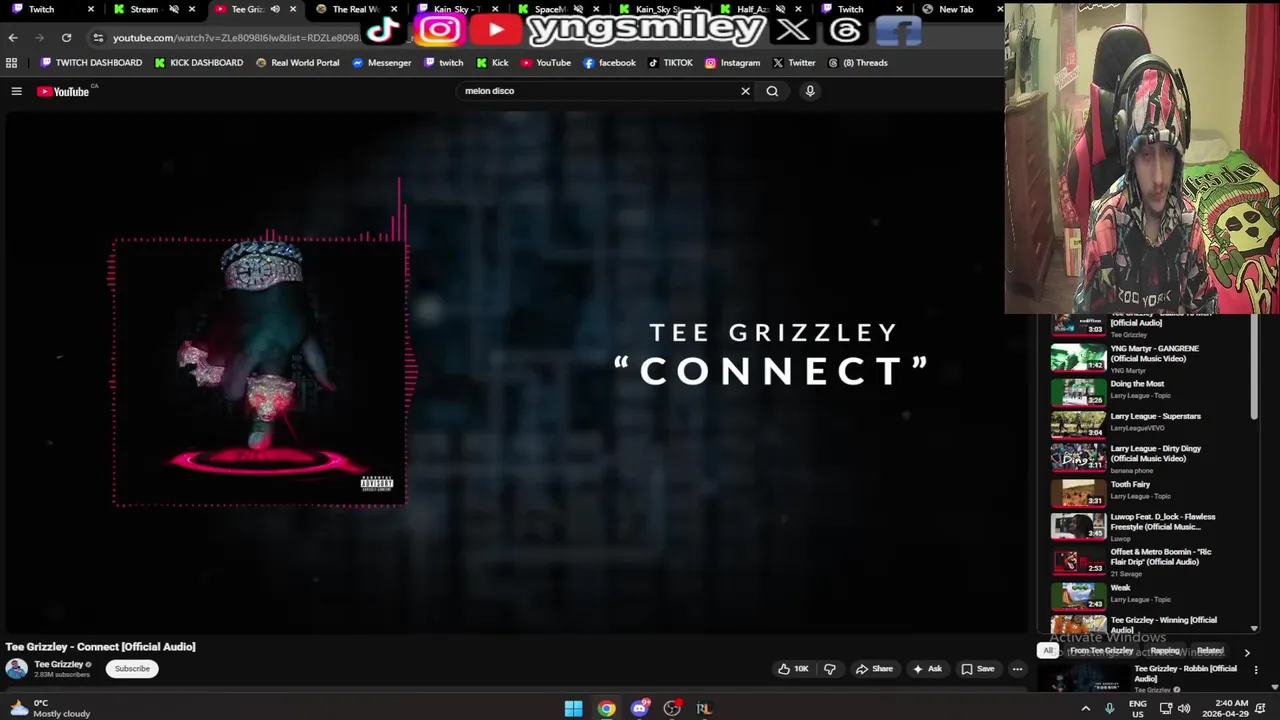Select the Rapping filter chip

point(1165,651)
